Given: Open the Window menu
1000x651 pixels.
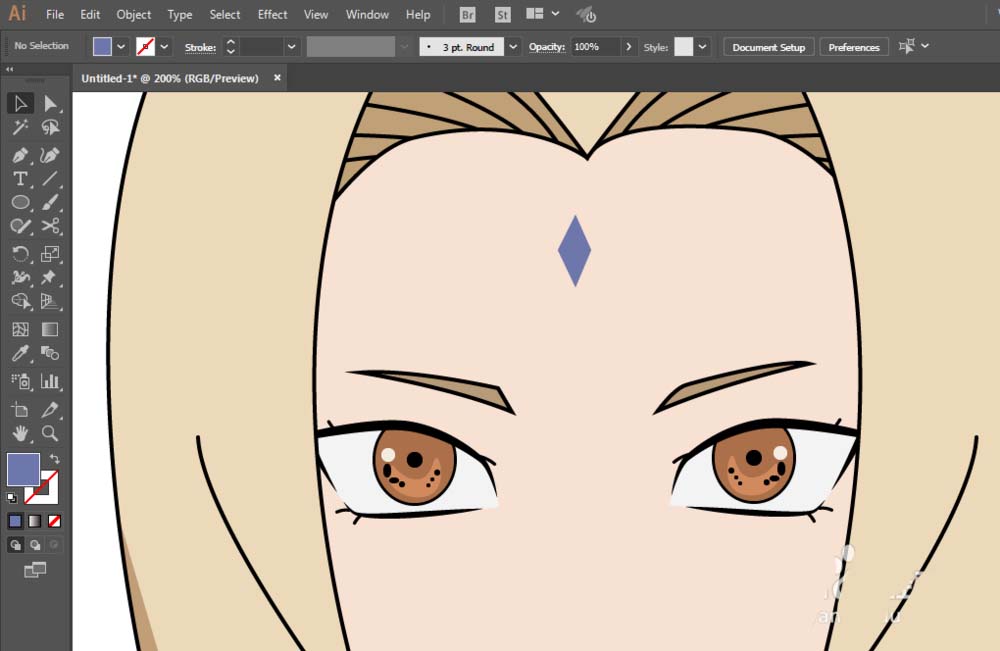Looking at the screenshot, I should (367, 14).
